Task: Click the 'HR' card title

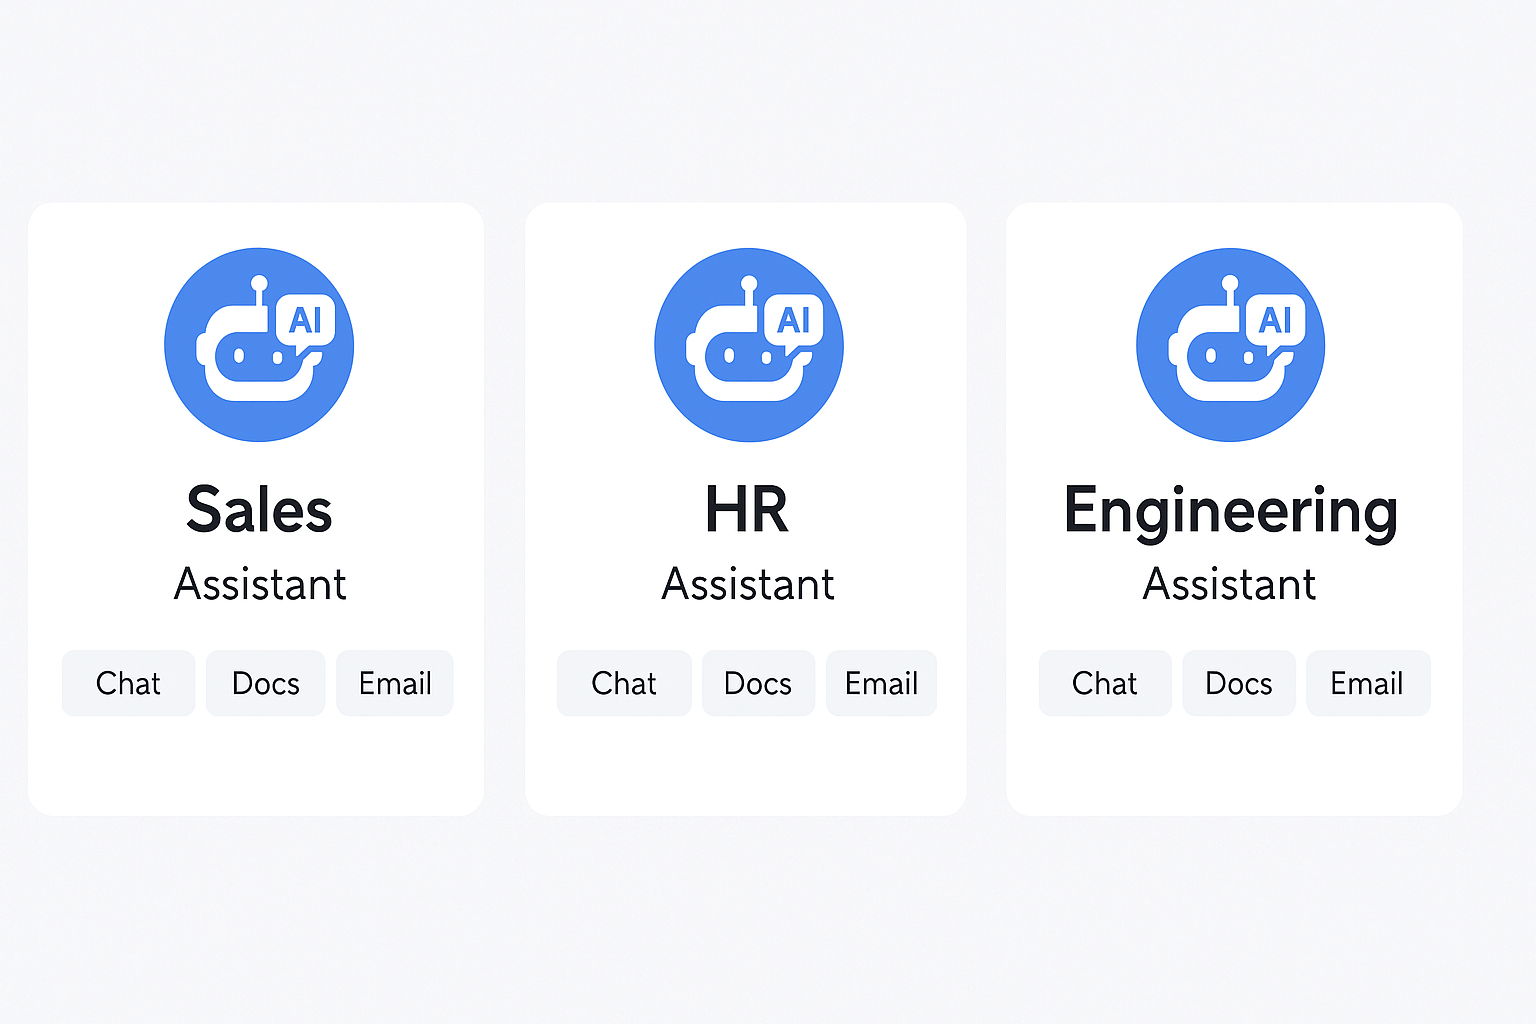Action: click(747, 510)
